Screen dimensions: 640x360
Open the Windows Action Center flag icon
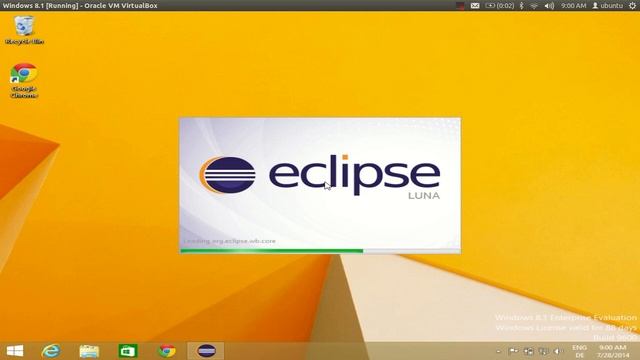click(x=513, y=351)
